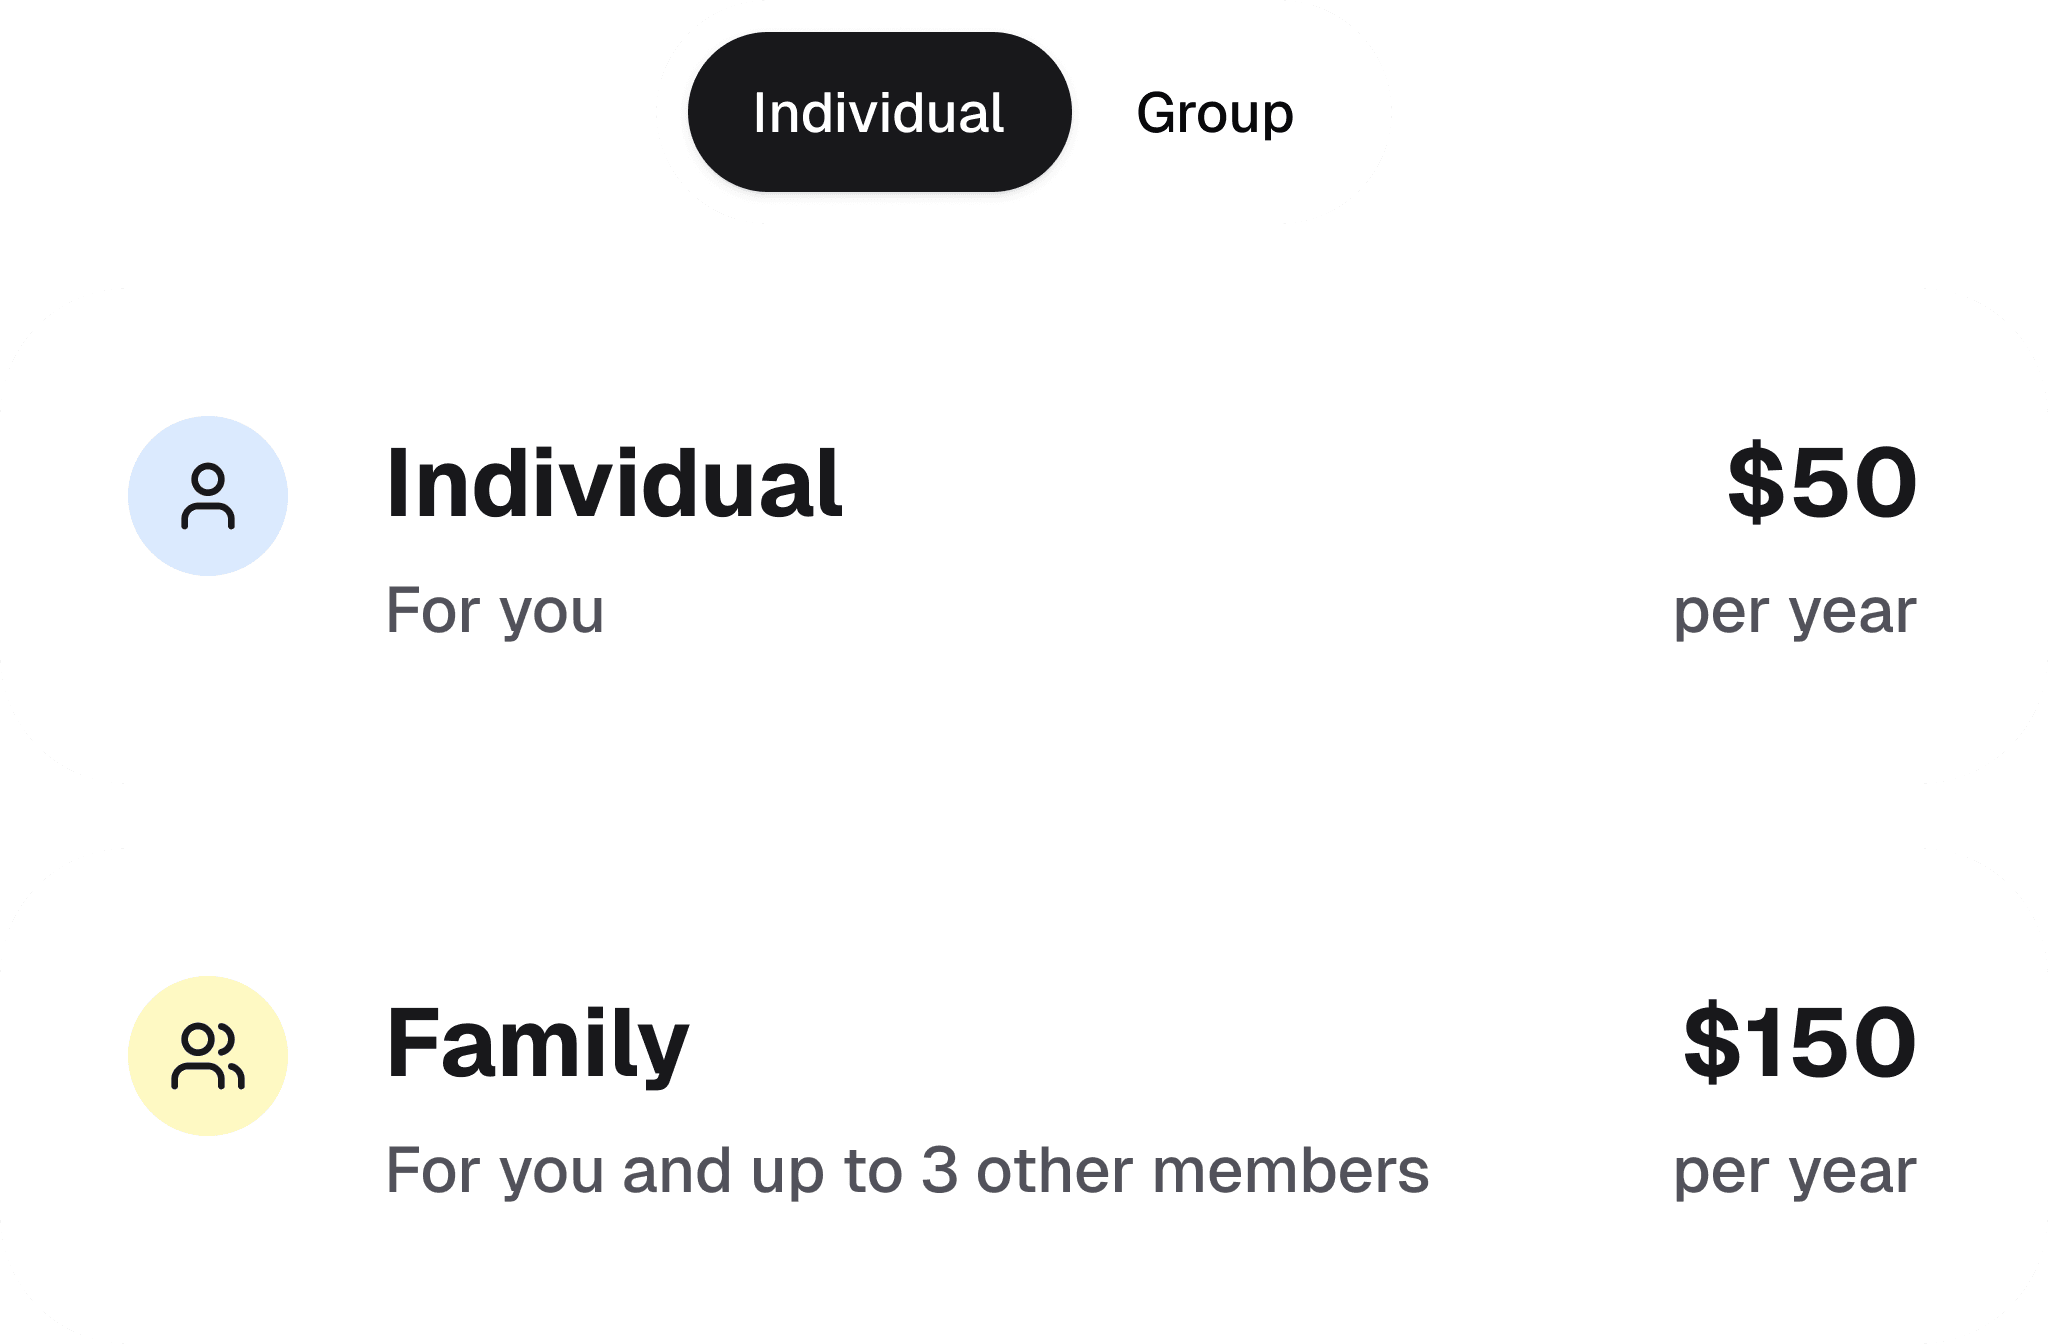This screenshot has height=1344, width=2048.
Task: Select the Group tab in the pill selector
Action: pos(1213,113)
